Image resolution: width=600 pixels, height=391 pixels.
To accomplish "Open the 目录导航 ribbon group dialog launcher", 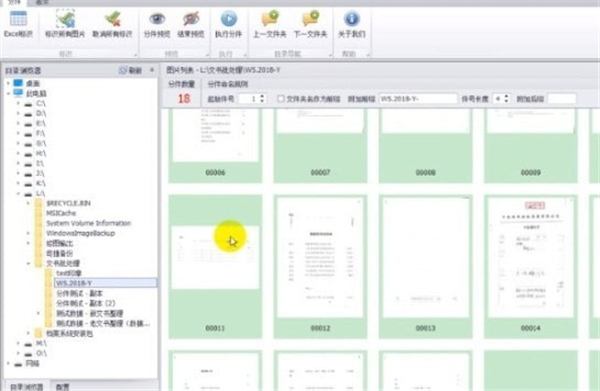I will click(x=330, y=55).
